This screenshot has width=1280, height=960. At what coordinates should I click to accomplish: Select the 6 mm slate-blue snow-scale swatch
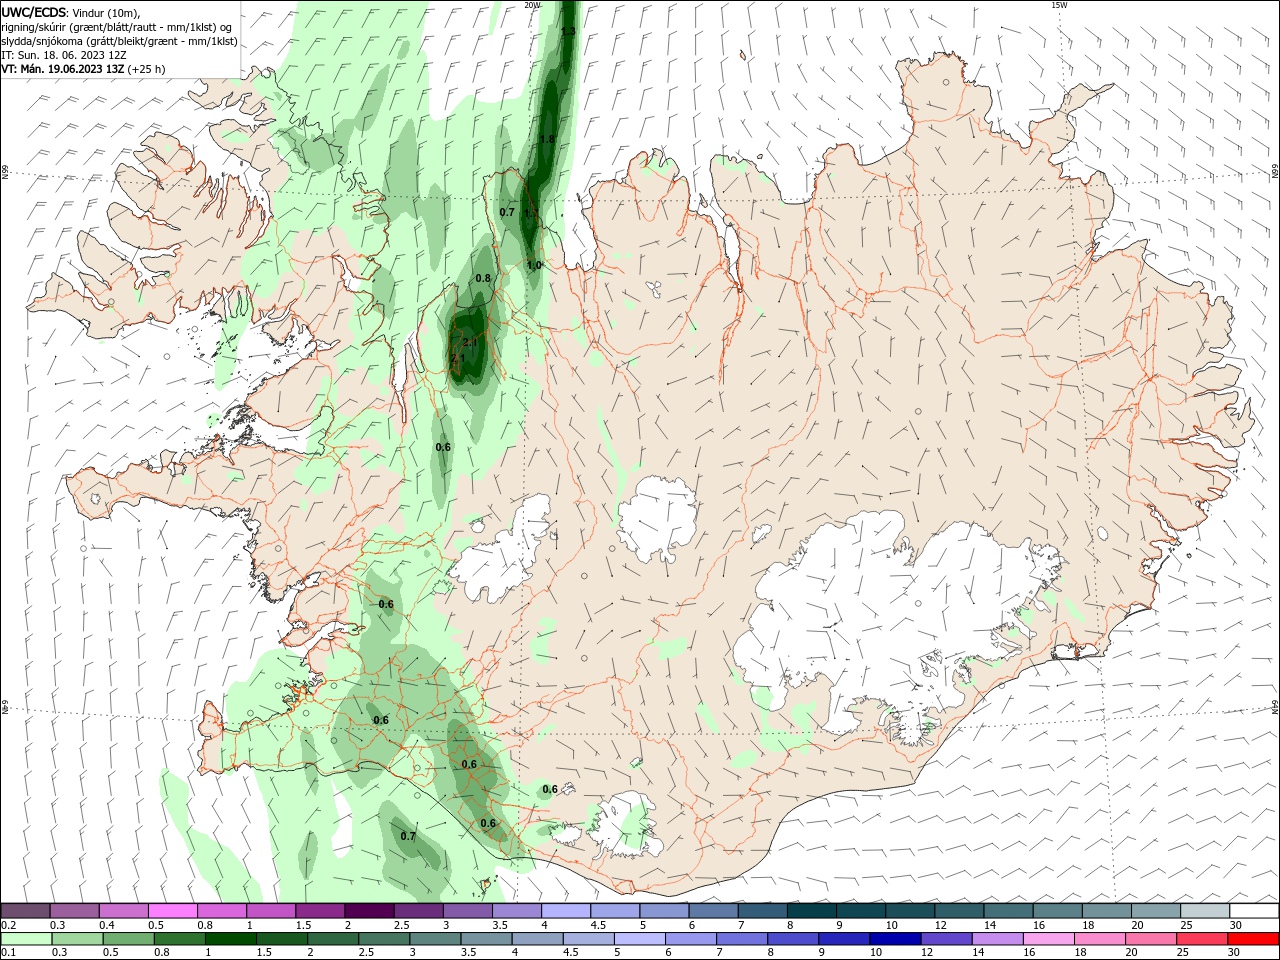point(713,911)
